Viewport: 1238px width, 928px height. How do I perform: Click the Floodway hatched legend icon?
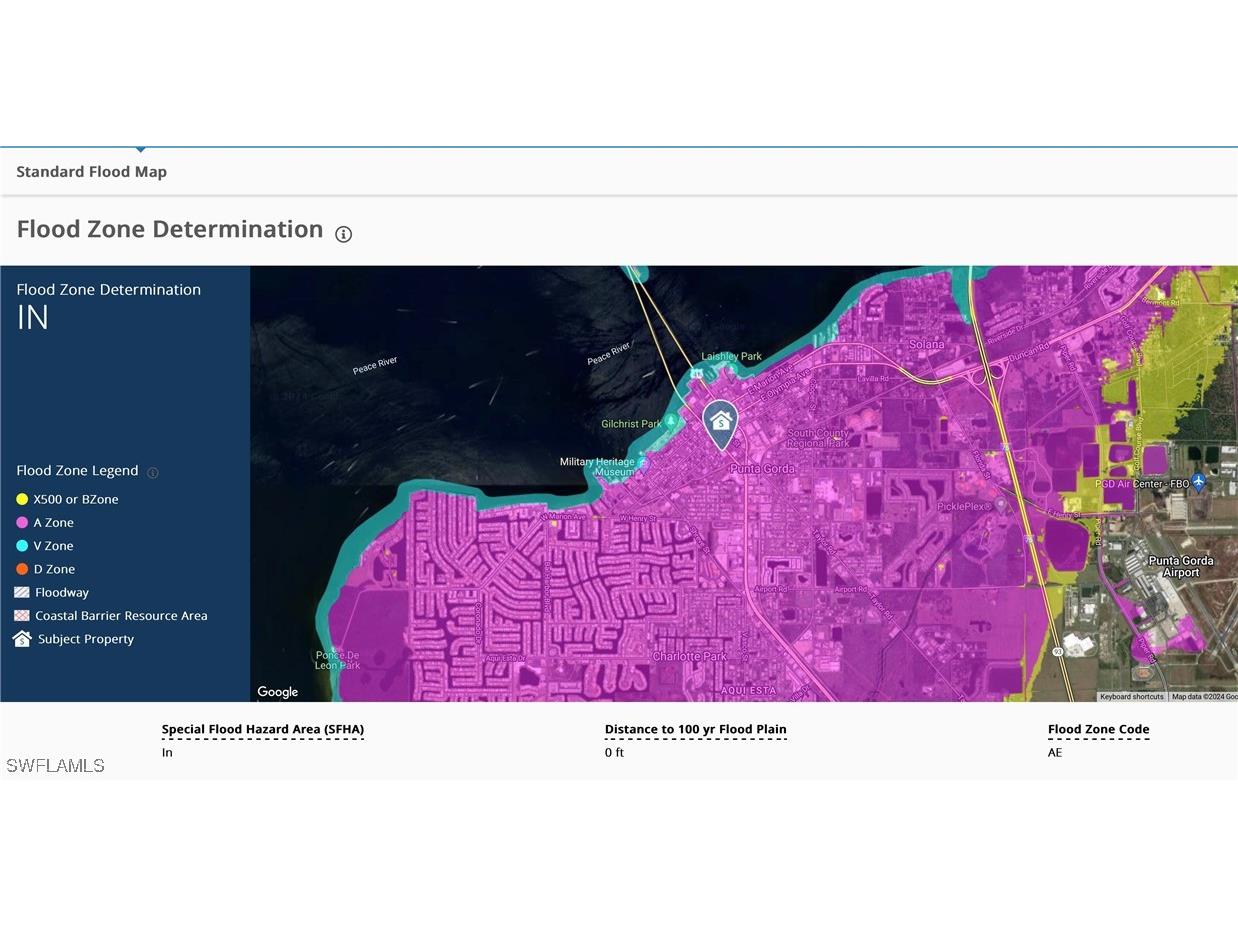[x=22, y=592]
